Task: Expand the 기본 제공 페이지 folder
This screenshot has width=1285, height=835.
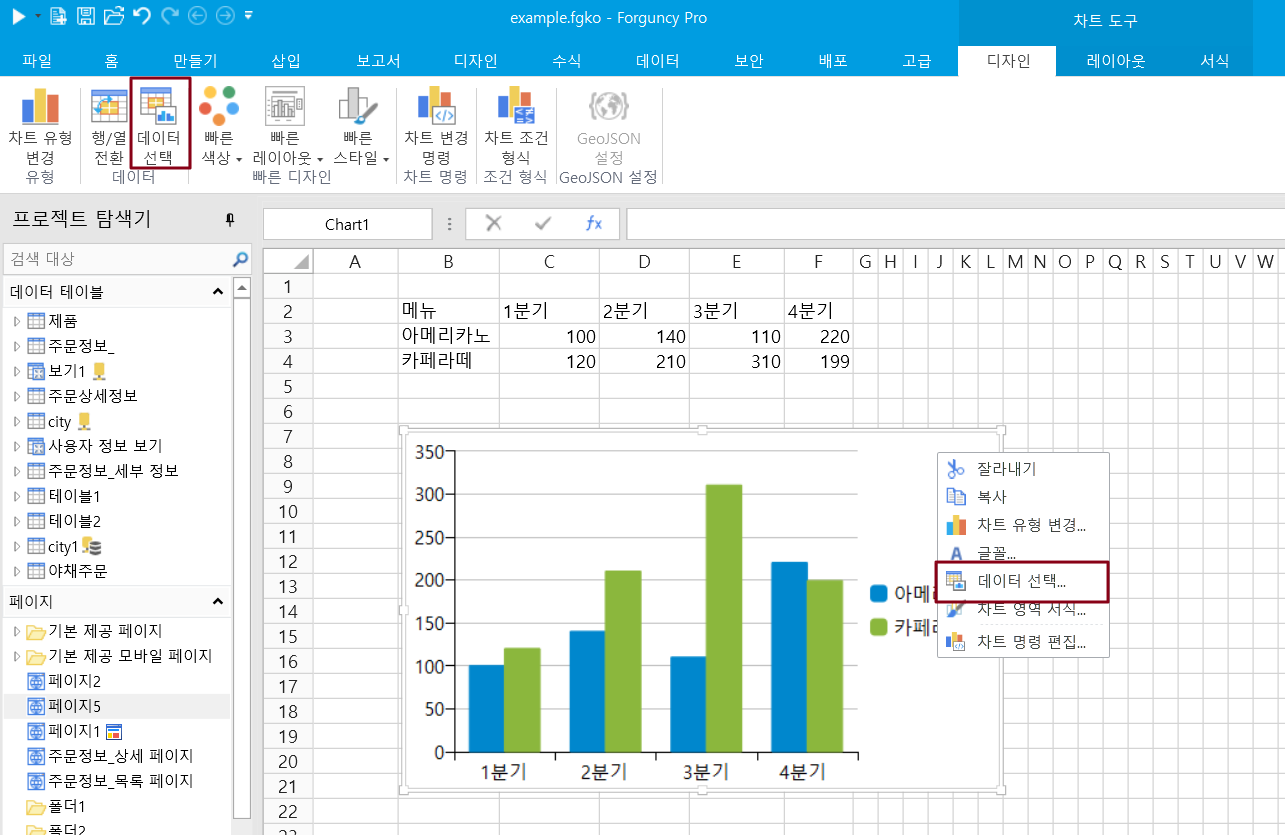Action: click(16, 631)
